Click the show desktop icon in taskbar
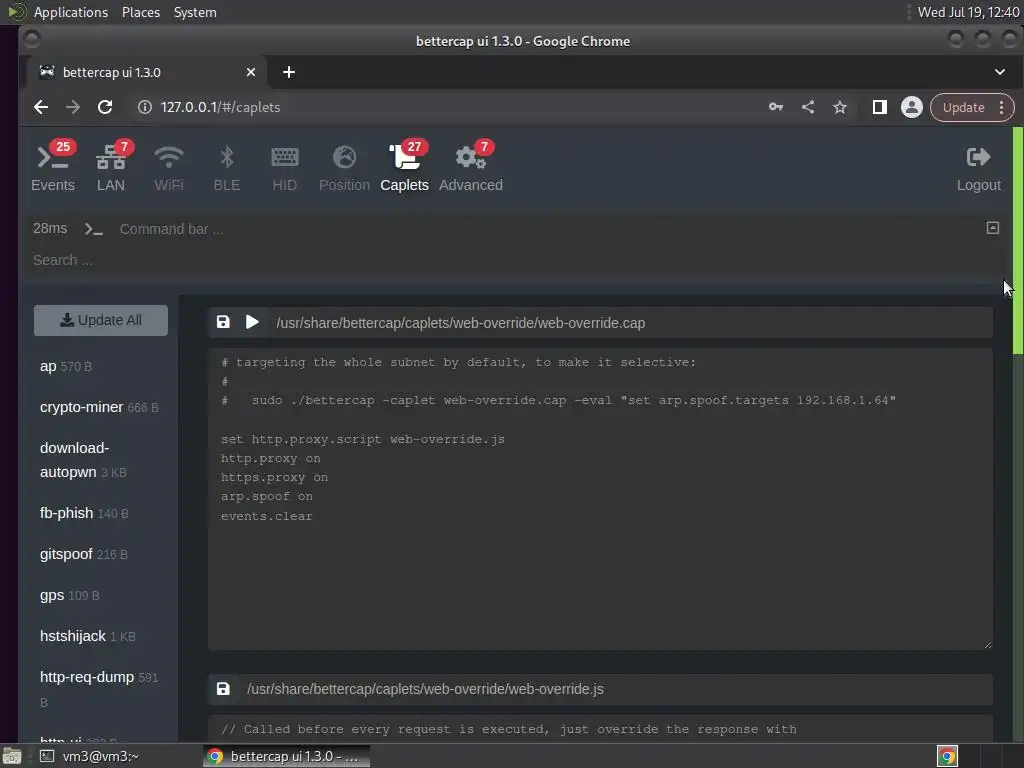 pos(12,756)
